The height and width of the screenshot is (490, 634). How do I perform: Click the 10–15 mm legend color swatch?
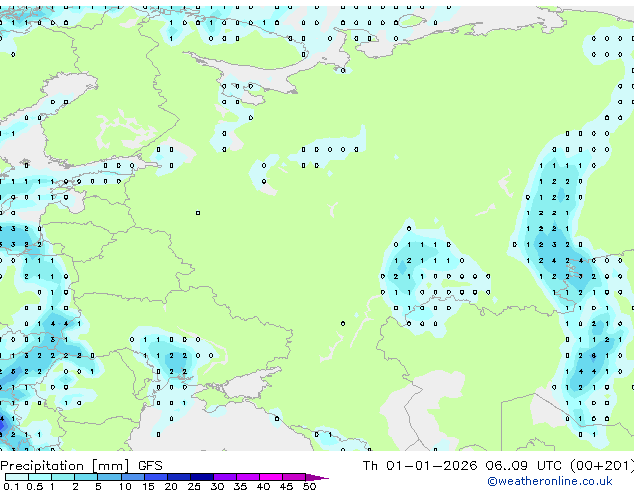tap(133, 477)
